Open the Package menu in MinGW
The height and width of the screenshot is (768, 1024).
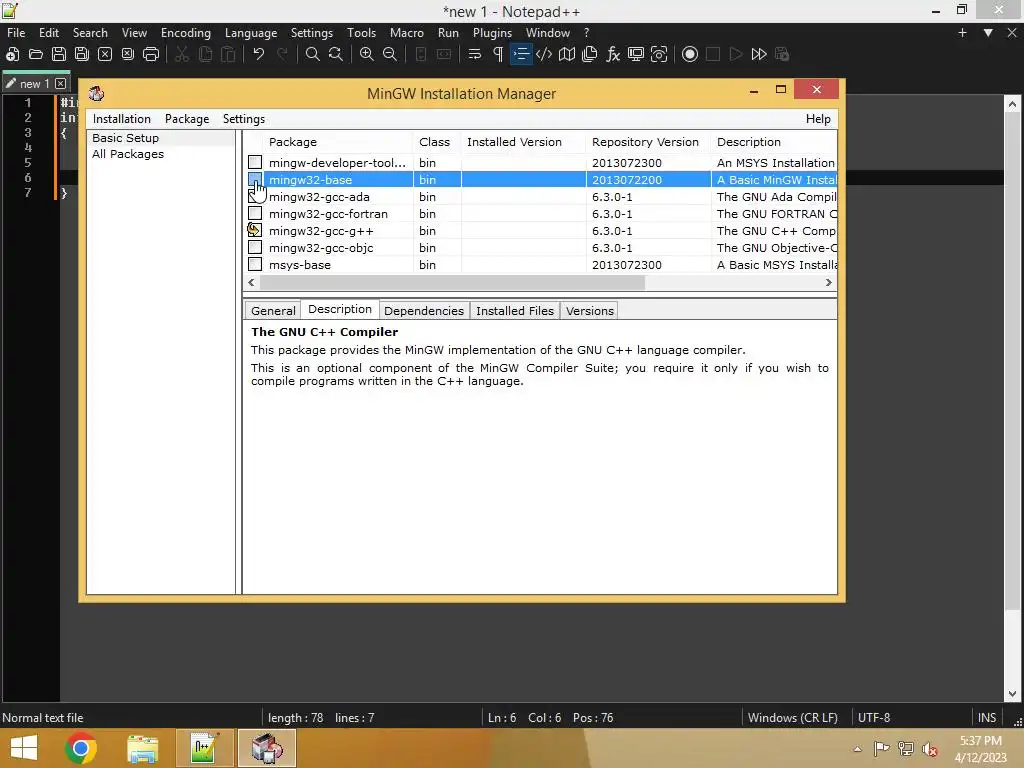(187, 119)
